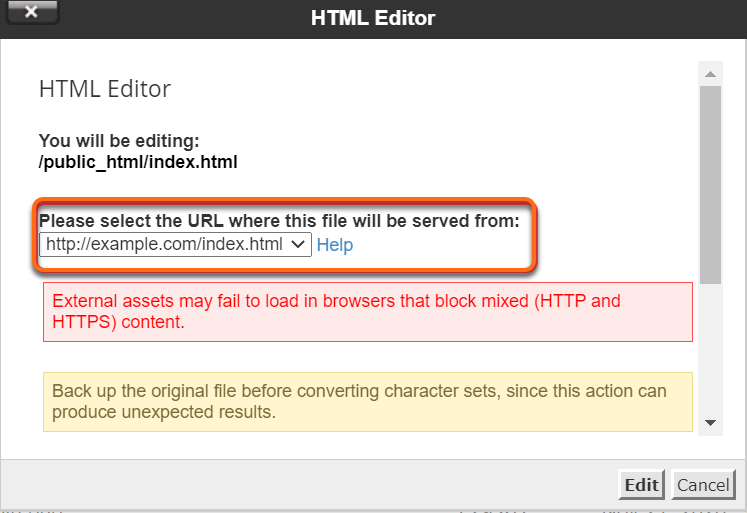This screenshot has height=513, width=747.
Task: Click the scrollbar track below the thumb
Action: [x=710, y=350]
